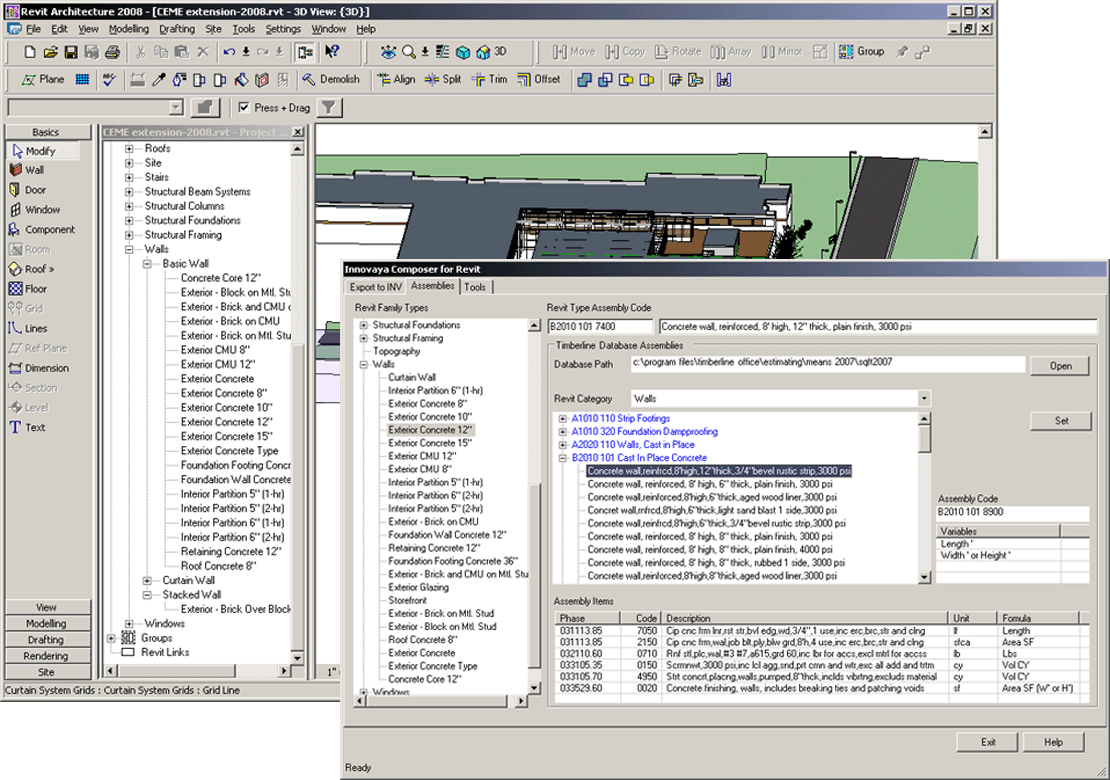Image resolution: width=1110 pixels, height=780 pixels.
Task: Select Retaining Concrete 12" in project browser
Action: [230, 551]
